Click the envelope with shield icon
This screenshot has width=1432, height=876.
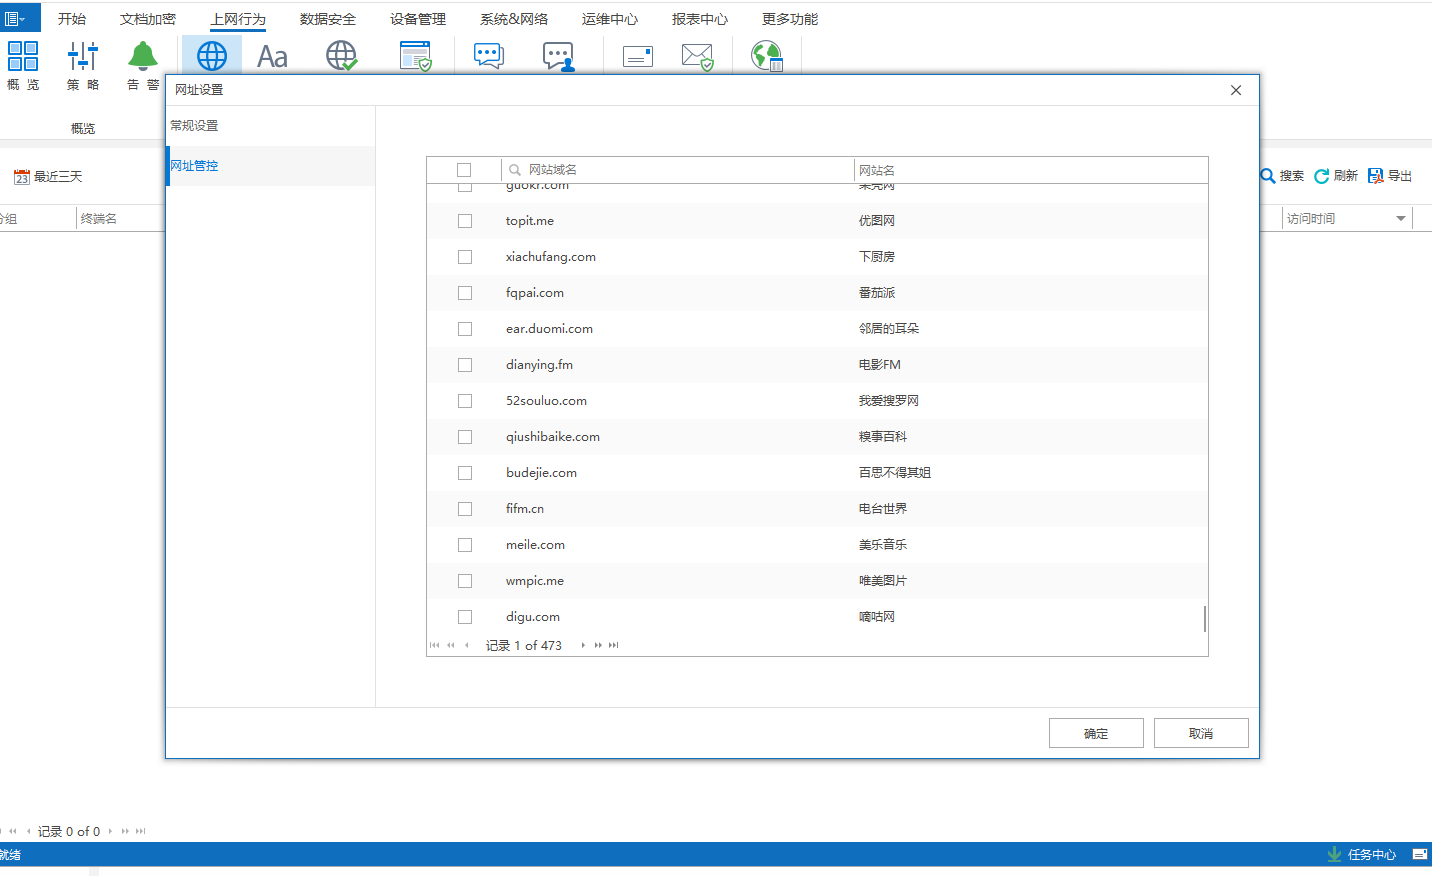coord(697,57)
